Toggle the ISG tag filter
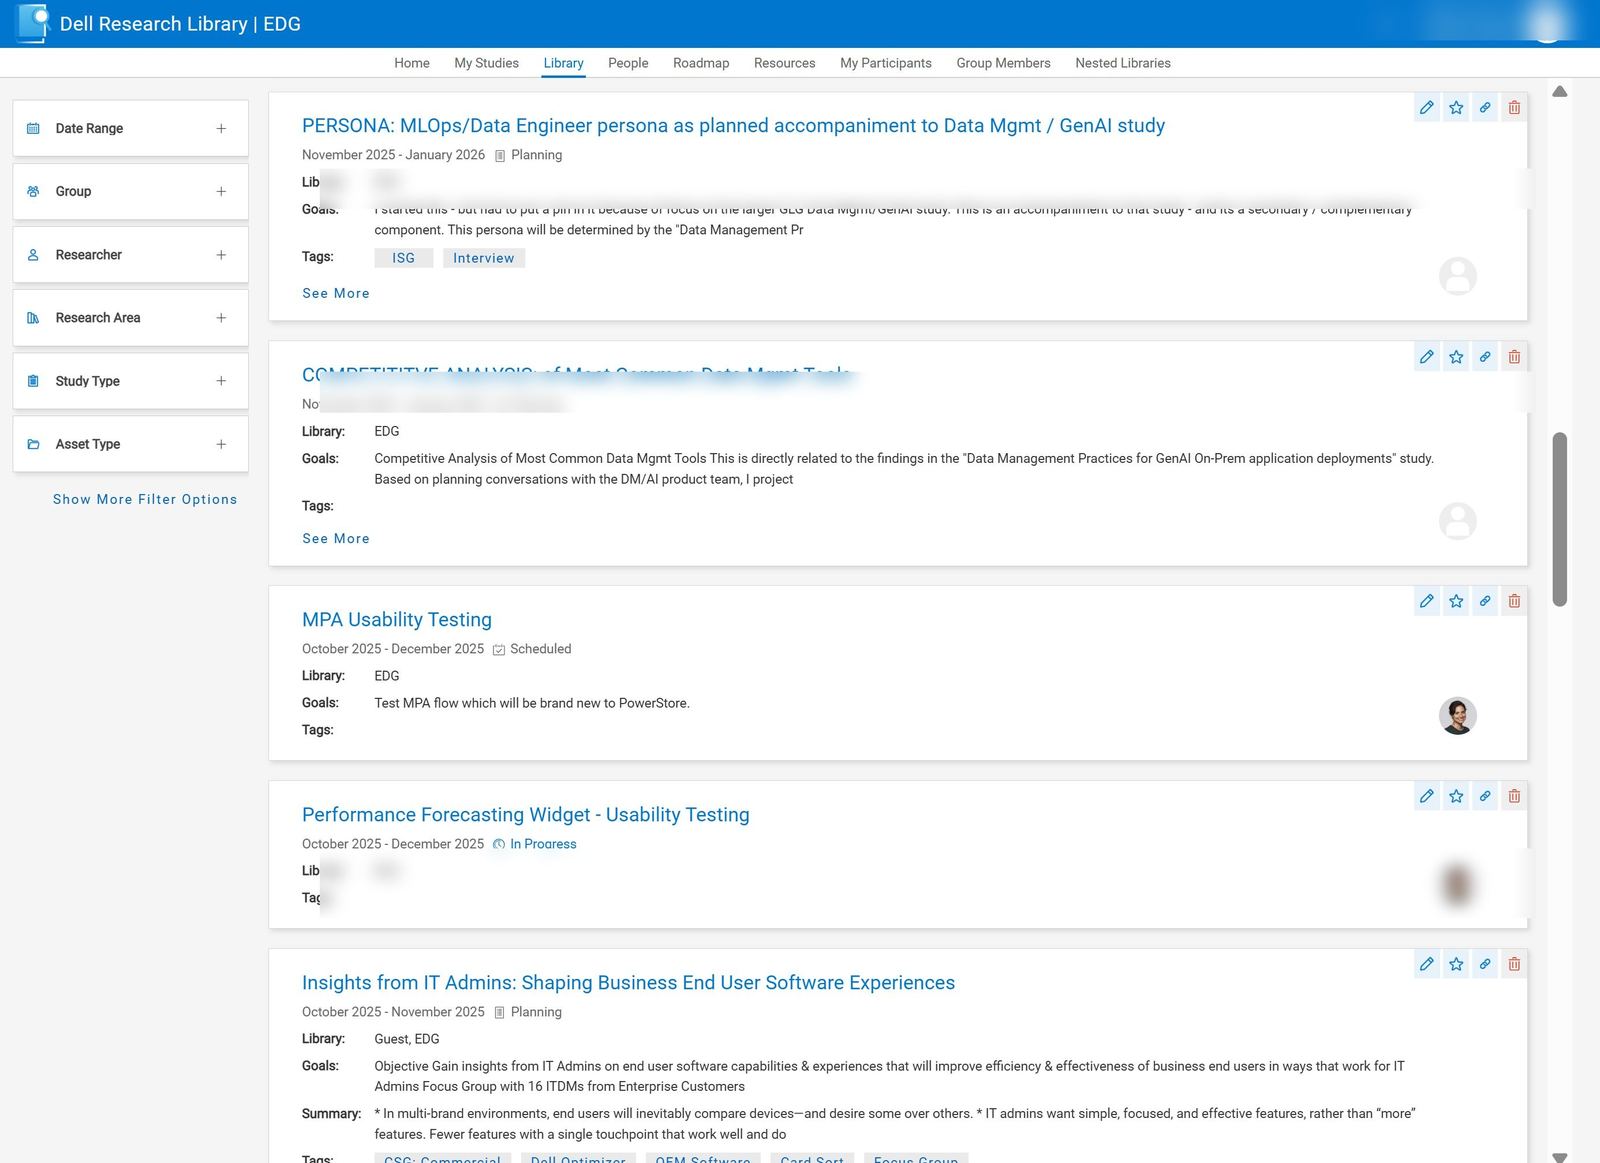The image size is (1600, 1163). 403,257
